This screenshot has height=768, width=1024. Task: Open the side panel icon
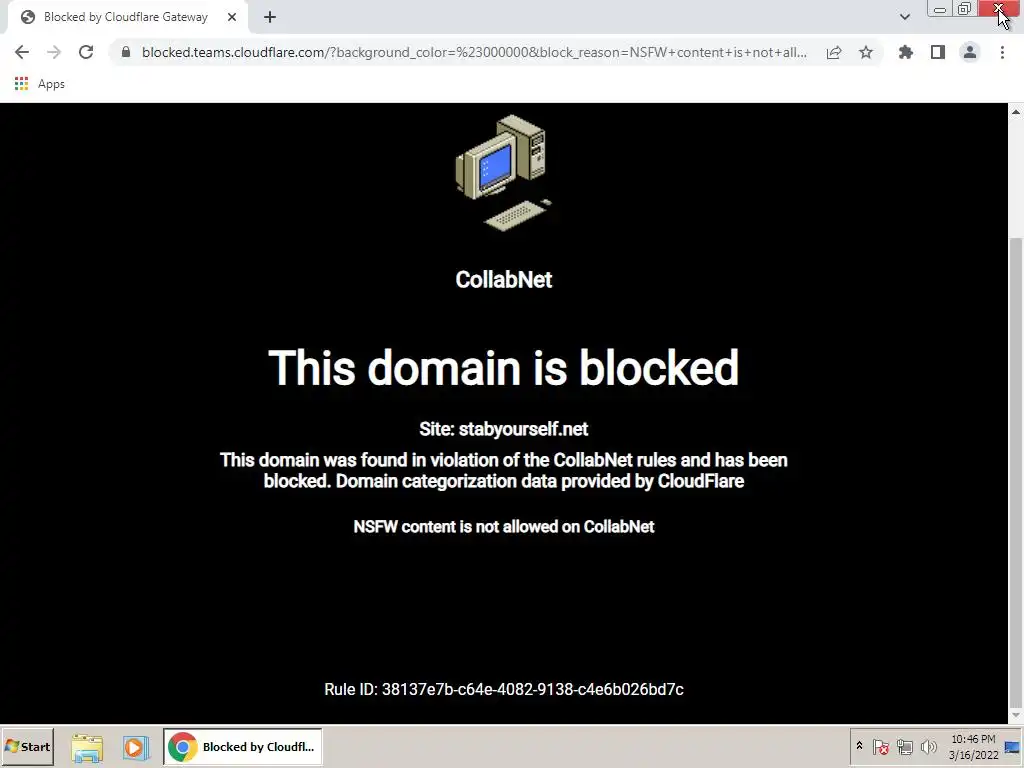pyautogui.click(x=938, y=52)
